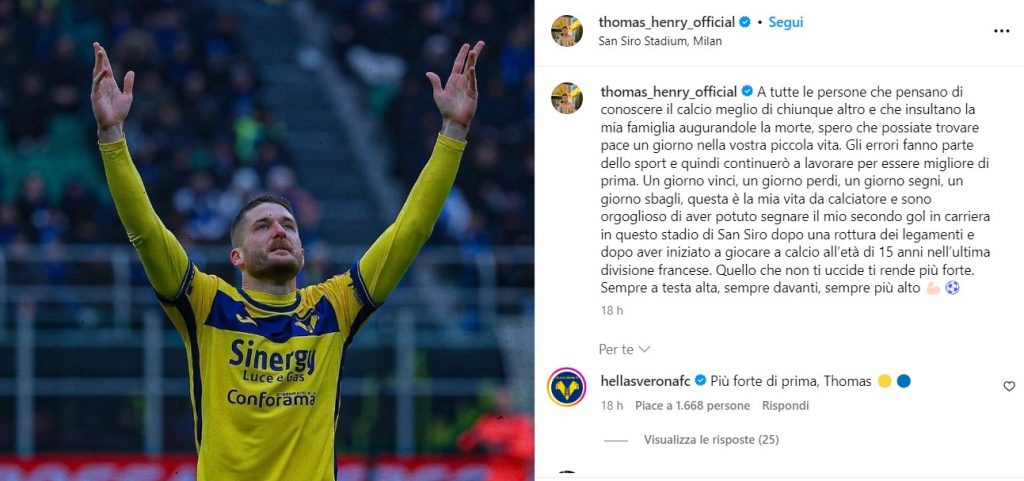Viewport: 1024px width, 481px height.
Task: Like the hellasveronafc comment with heart icon
Action: (x=1009, y=386)
